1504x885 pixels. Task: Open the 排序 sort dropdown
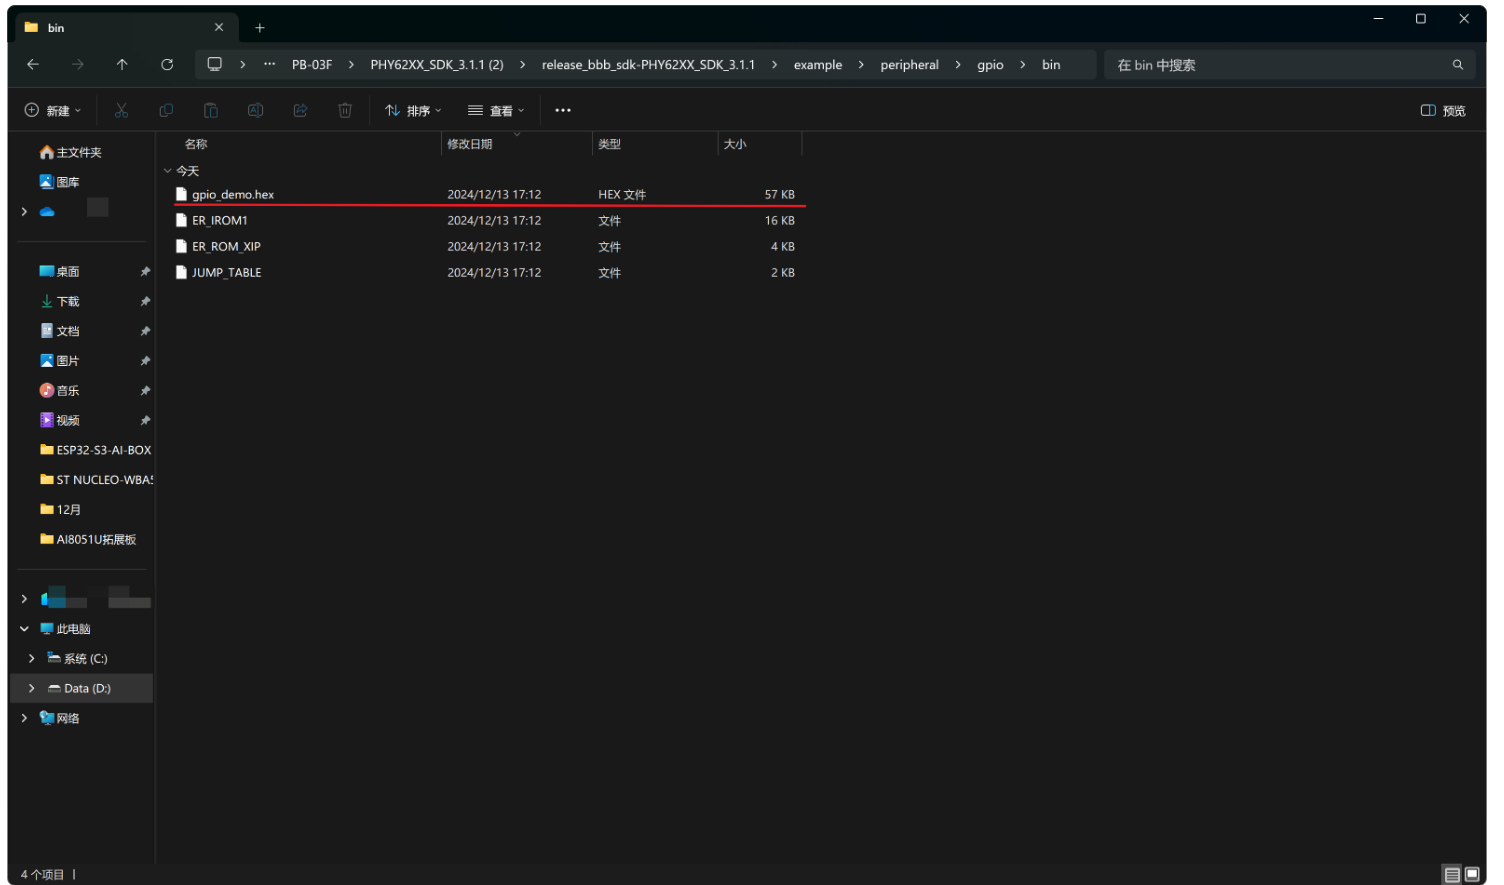(413, 110)
